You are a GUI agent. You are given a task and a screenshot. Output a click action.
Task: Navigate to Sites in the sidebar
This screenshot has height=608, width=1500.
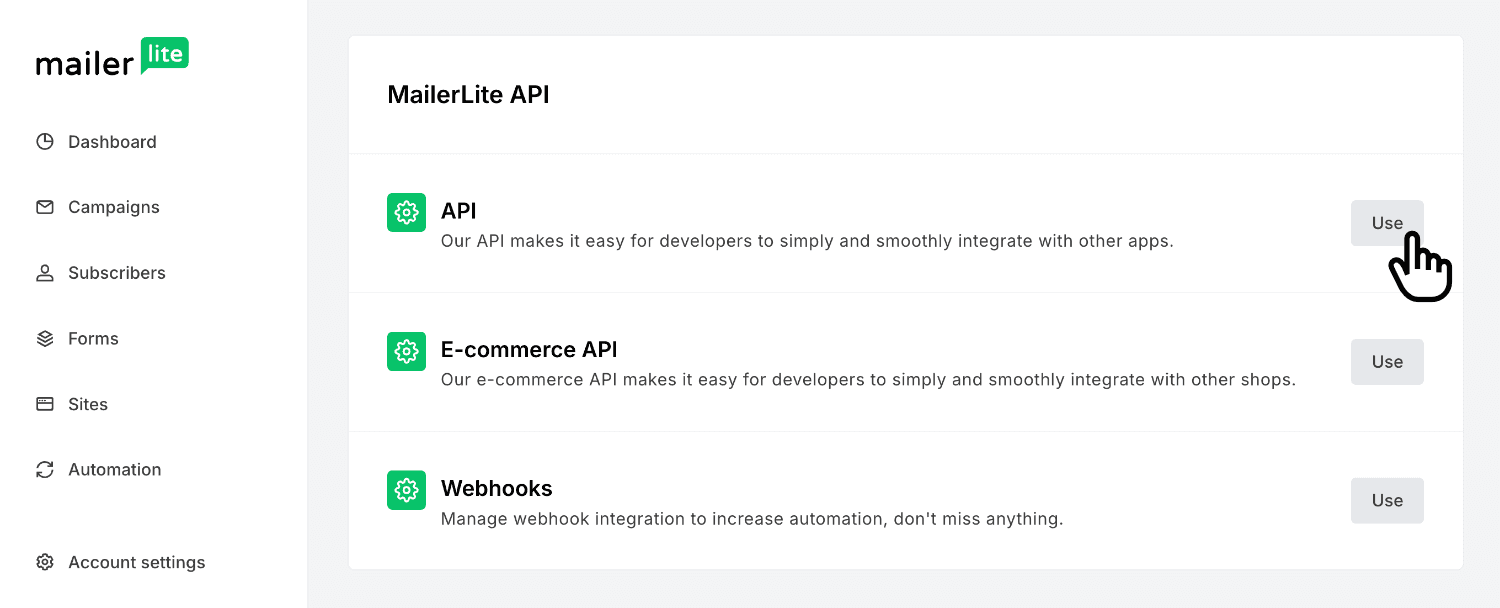click(x=72, y=404)
